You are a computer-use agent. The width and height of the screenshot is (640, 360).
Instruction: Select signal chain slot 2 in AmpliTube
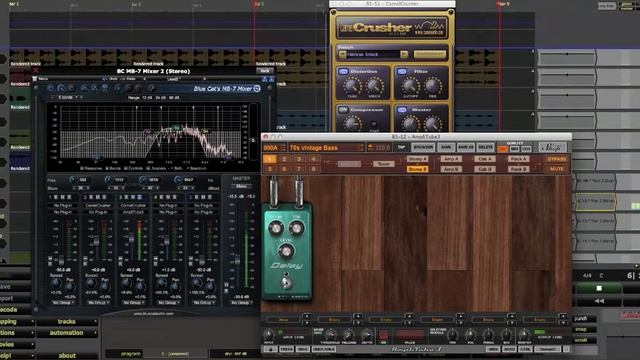284,159
